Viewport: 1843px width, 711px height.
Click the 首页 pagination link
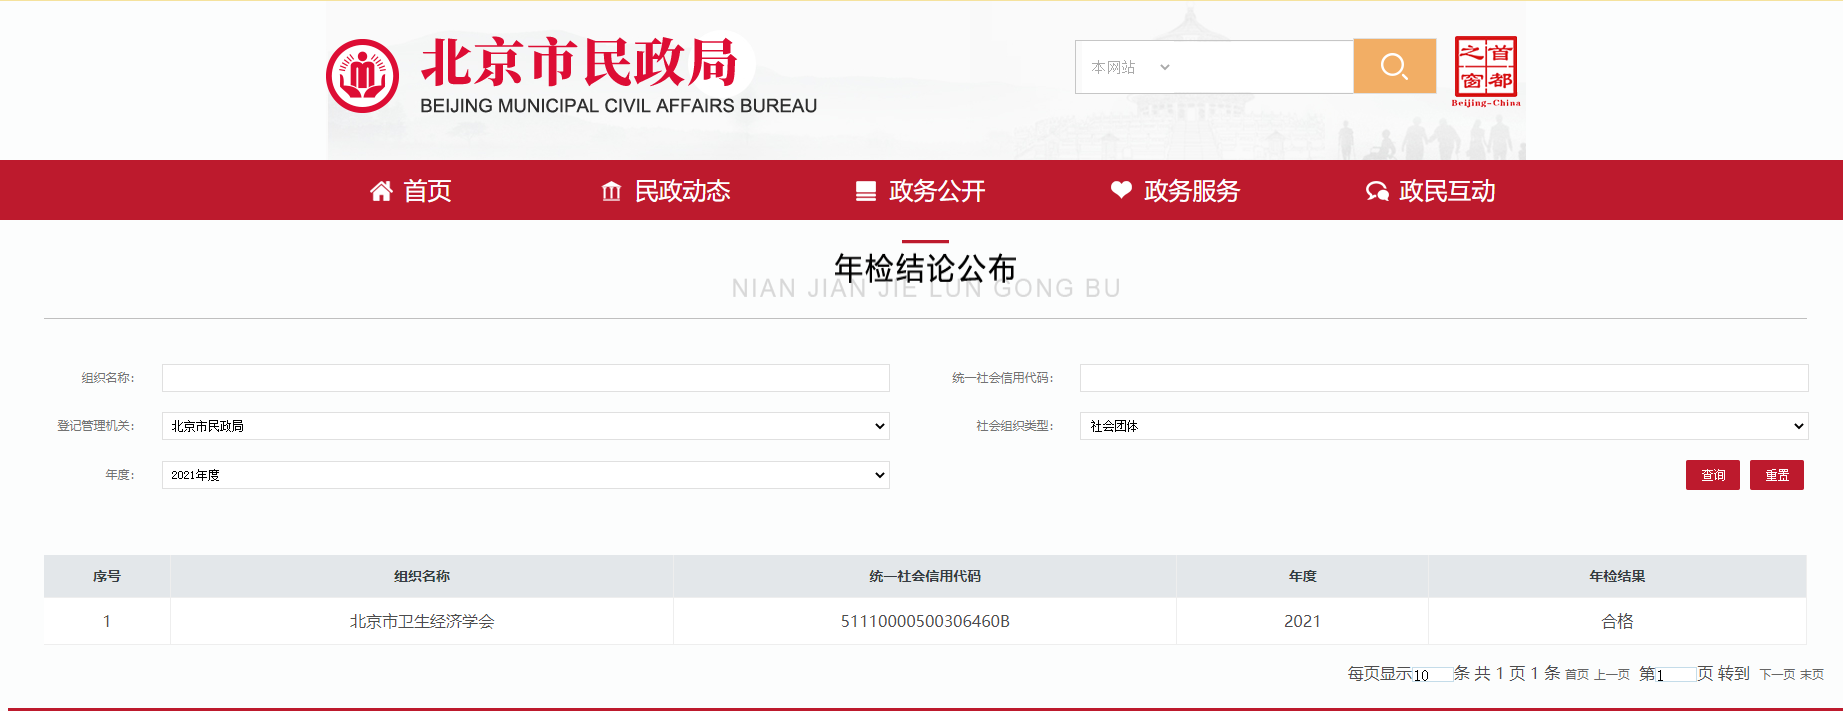pos(1577,675)
